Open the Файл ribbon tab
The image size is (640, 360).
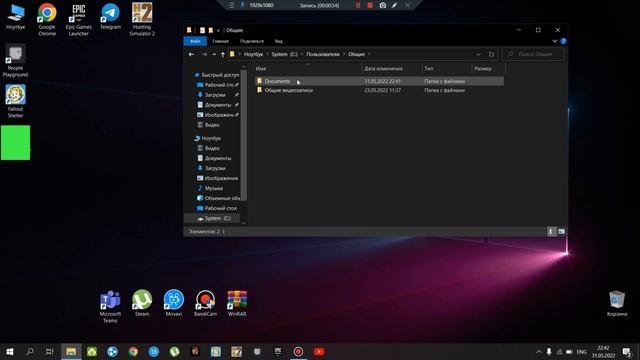point(195,41)
